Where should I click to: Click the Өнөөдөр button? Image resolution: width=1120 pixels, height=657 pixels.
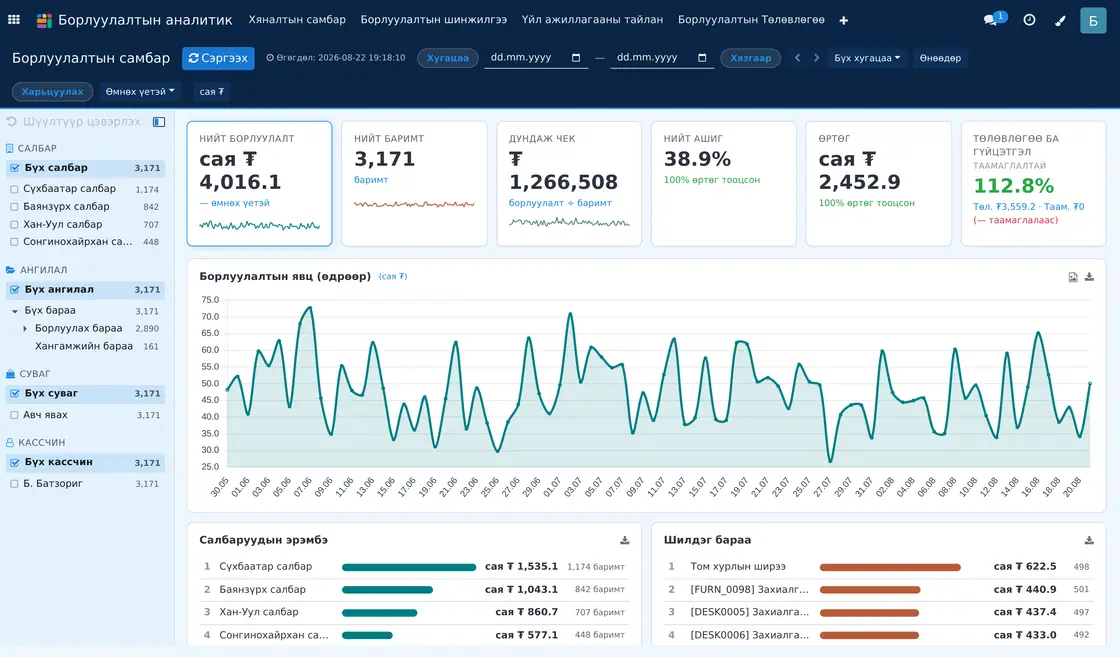[x=940, y=58]
